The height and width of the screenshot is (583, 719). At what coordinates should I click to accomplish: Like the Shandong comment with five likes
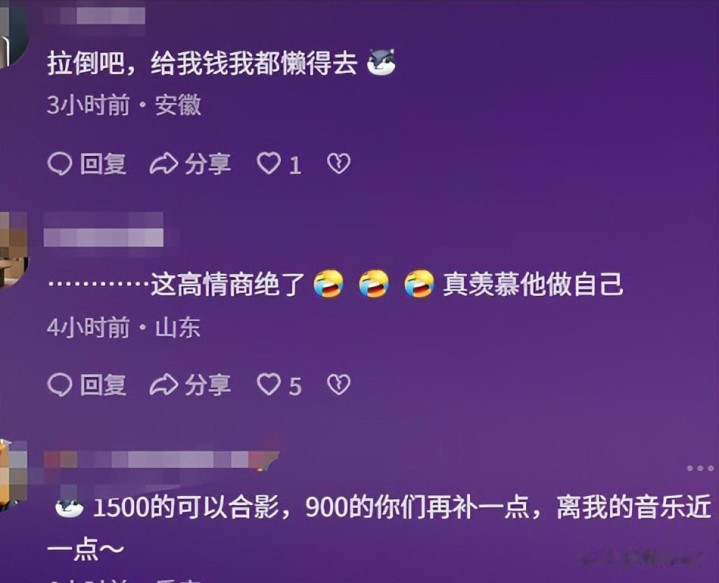[x=268, y=384]
